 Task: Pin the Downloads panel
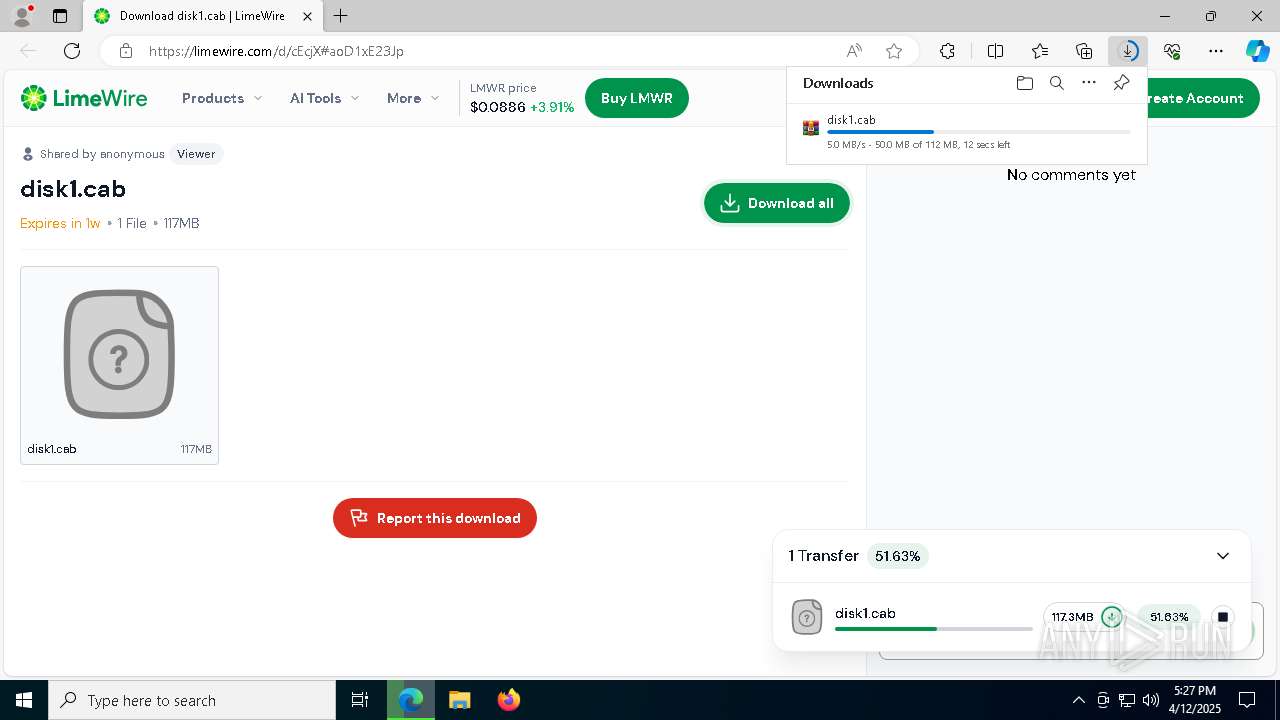(x=1121, y=83)
